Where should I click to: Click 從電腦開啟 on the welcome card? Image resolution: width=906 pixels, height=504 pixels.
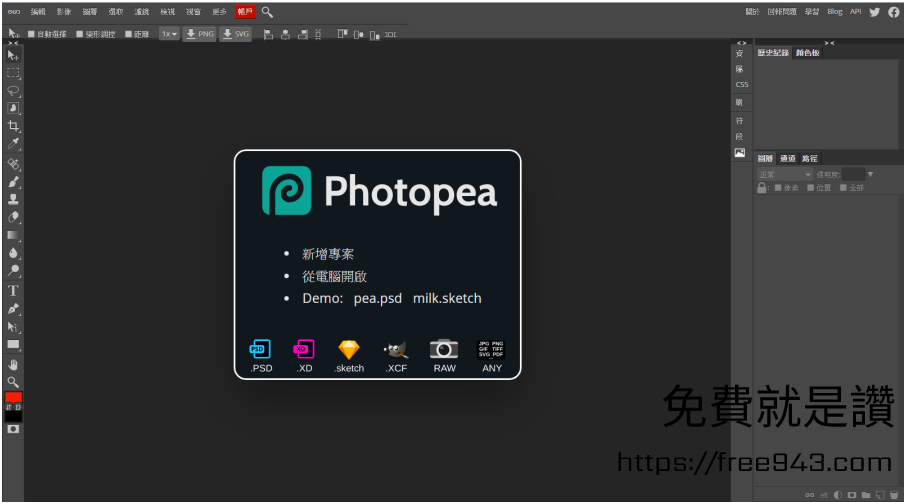tap(335, 276)
